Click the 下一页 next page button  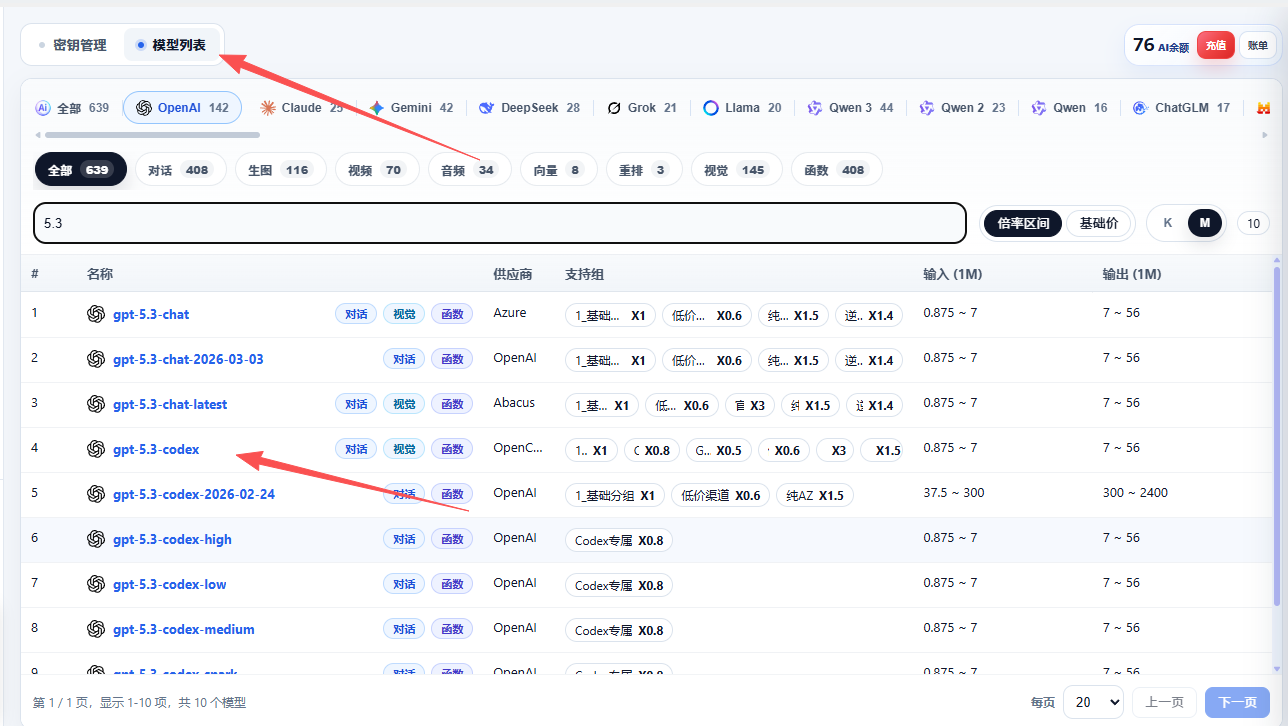point(1237,702)
